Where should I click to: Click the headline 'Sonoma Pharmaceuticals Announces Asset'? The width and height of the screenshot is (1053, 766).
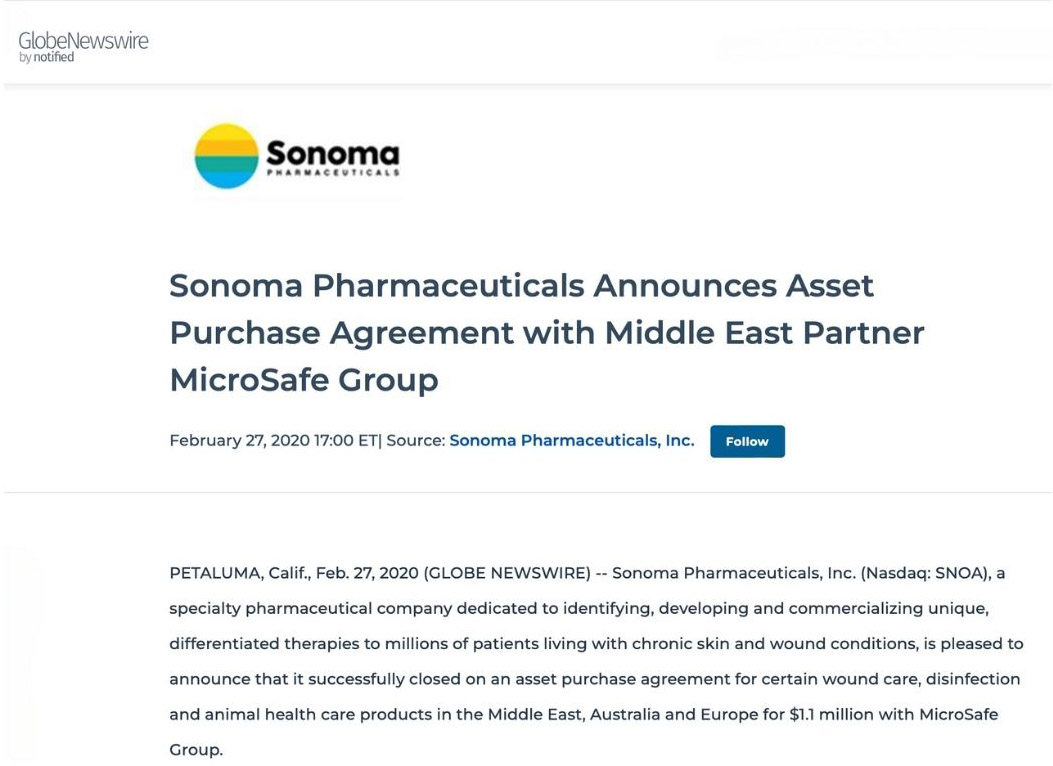521,286
